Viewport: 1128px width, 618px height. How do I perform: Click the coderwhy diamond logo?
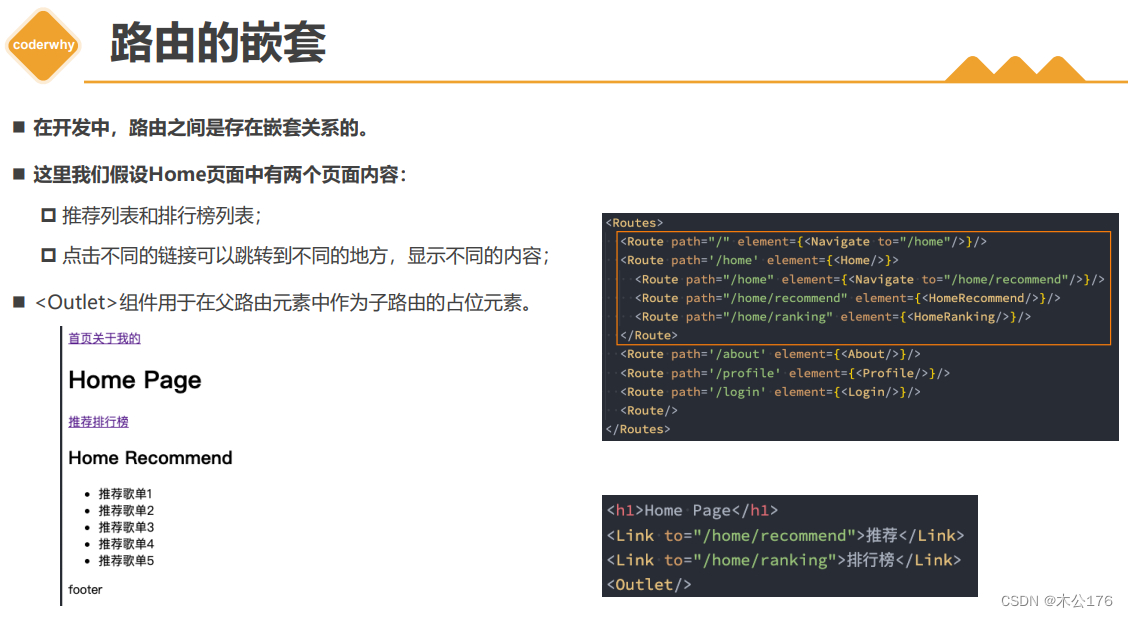42,44
